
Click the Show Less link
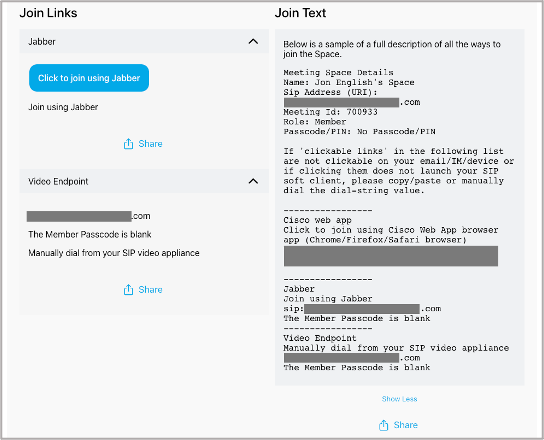399,399
